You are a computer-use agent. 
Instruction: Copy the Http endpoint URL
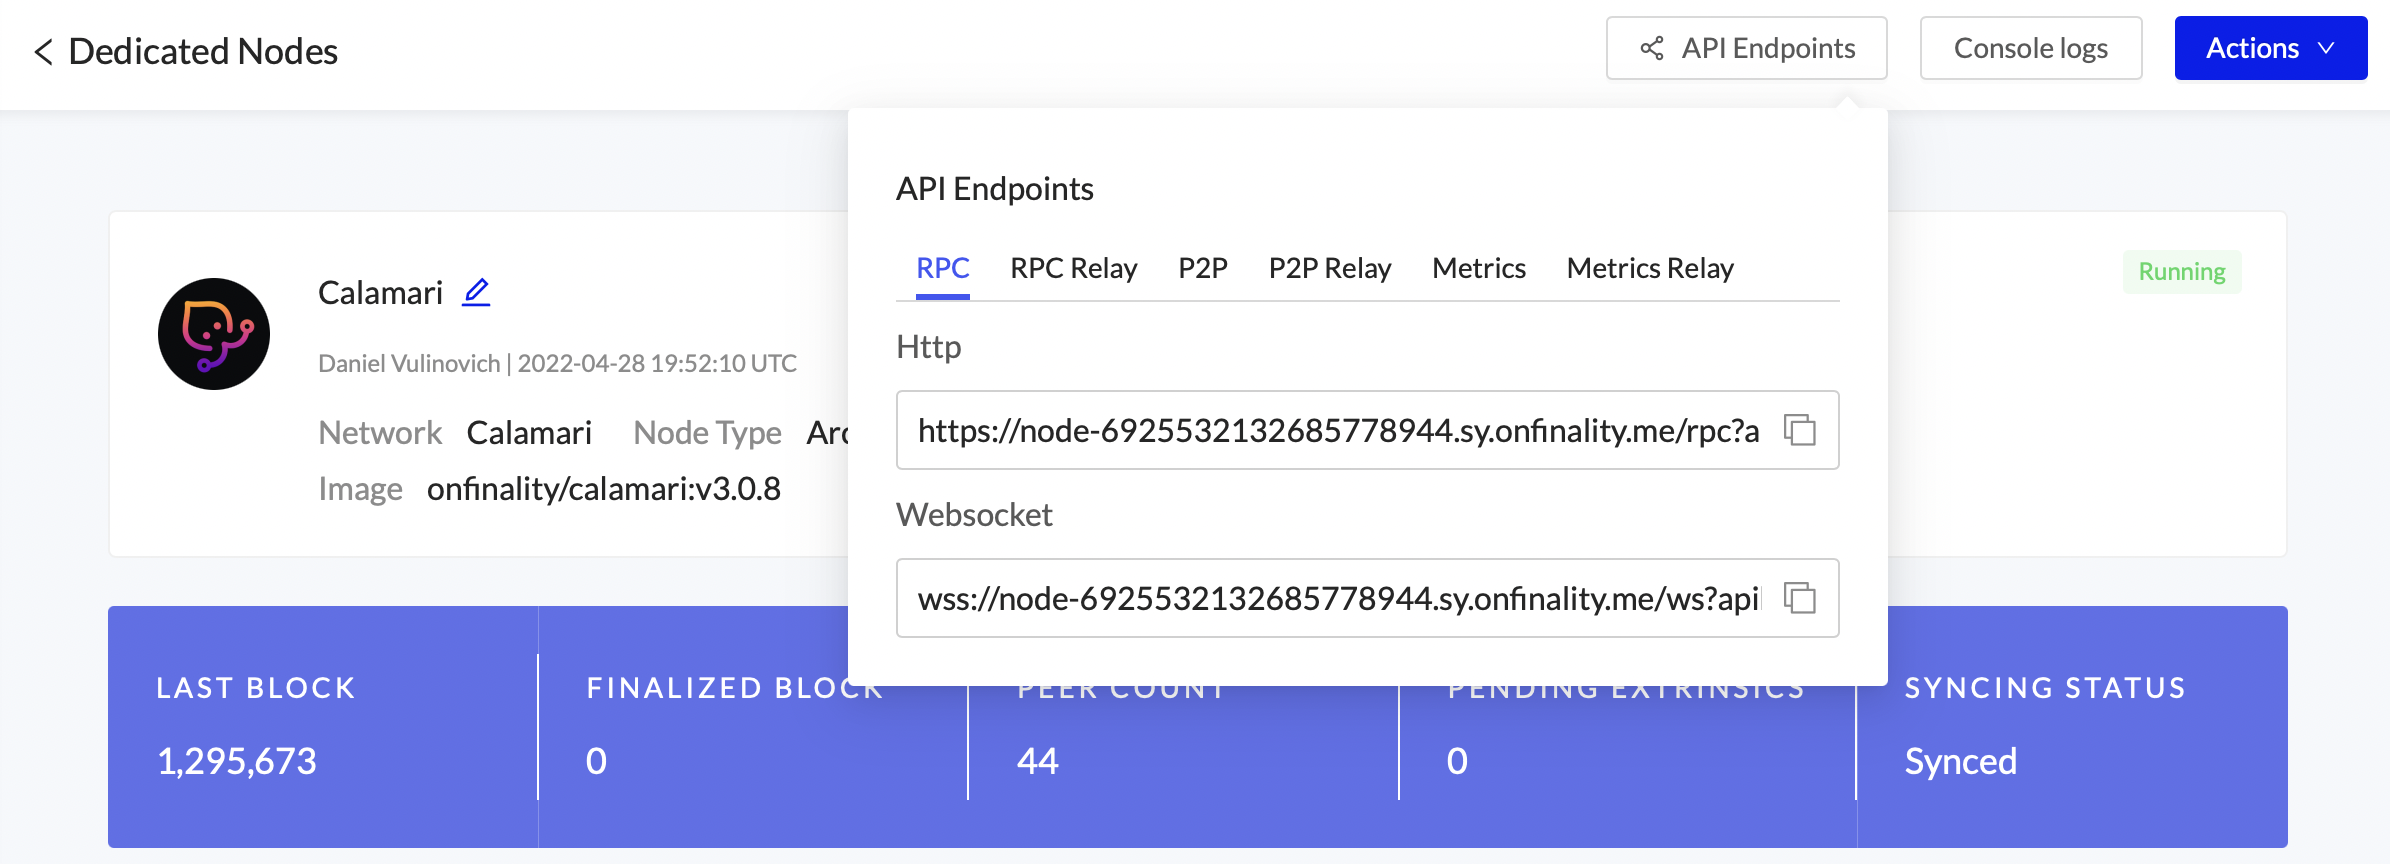coord(1799,430)
